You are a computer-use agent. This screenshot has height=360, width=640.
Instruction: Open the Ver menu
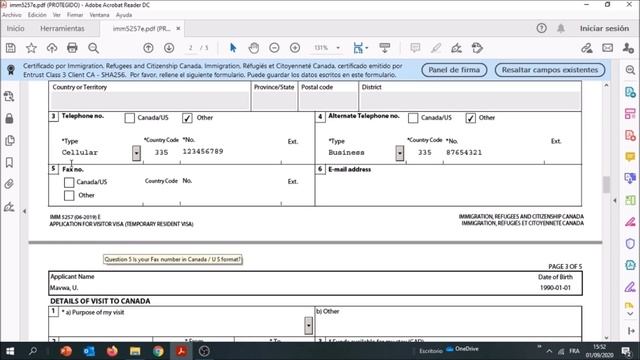tap(57, 15)
